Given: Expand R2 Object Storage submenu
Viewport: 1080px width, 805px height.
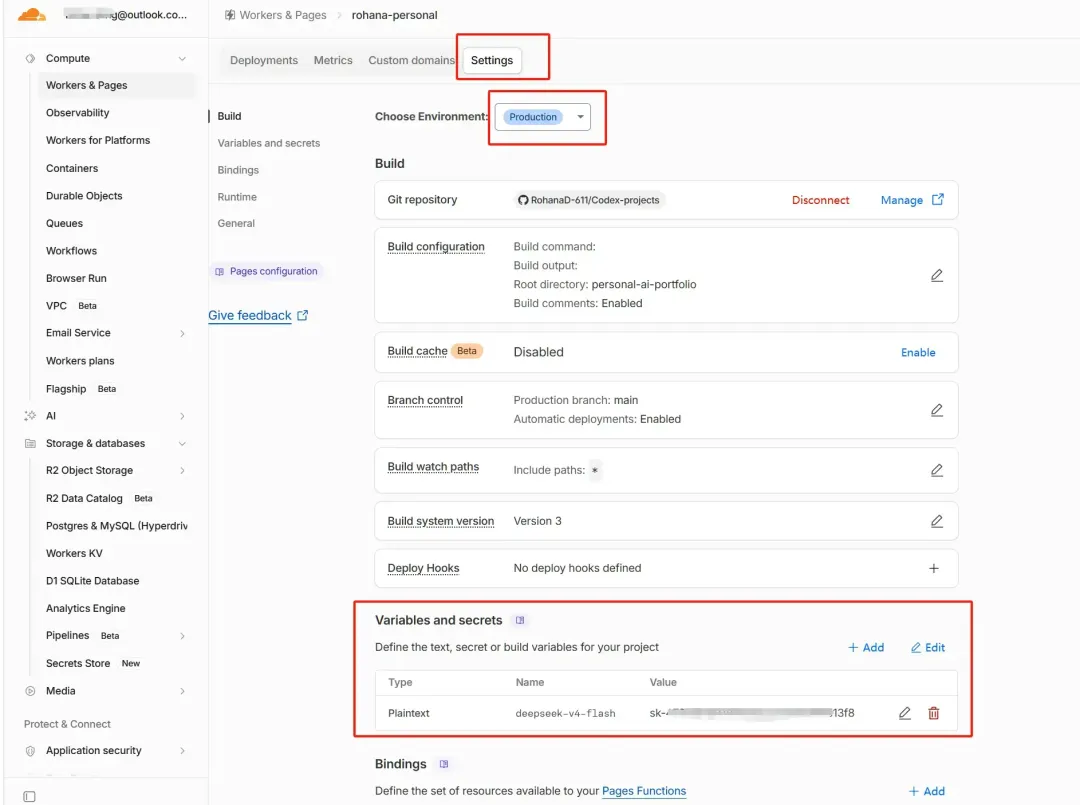Looking at the screenshot, I should coord(182,470).
